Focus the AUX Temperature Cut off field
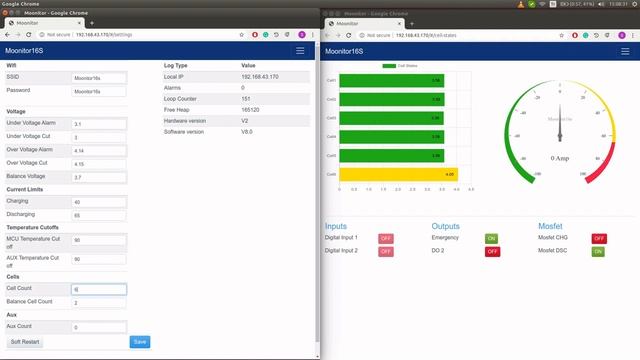Image resolution: width=640 pixels, height=360 pixels. click(x=99, y=259)
